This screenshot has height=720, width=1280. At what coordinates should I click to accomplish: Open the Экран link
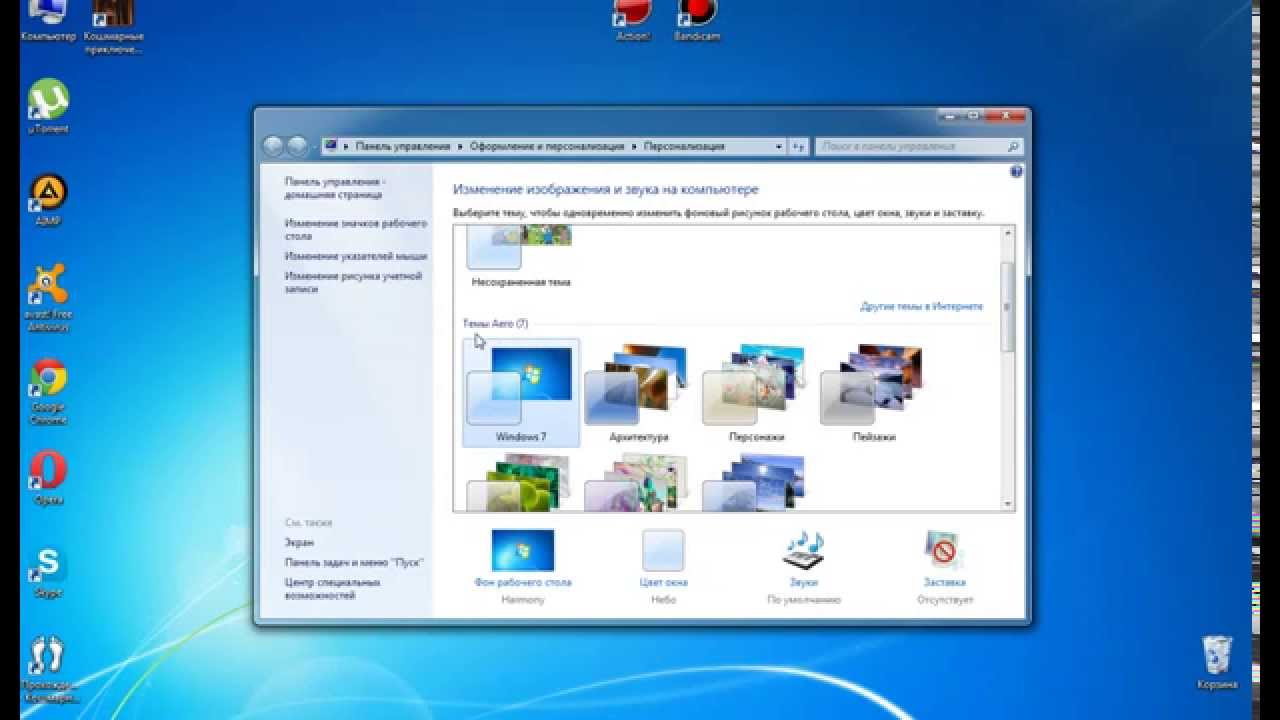(299, 543)
